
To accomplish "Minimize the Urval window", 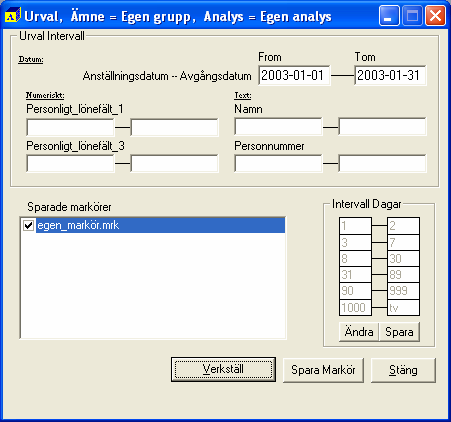I will (x=389, y=15).
